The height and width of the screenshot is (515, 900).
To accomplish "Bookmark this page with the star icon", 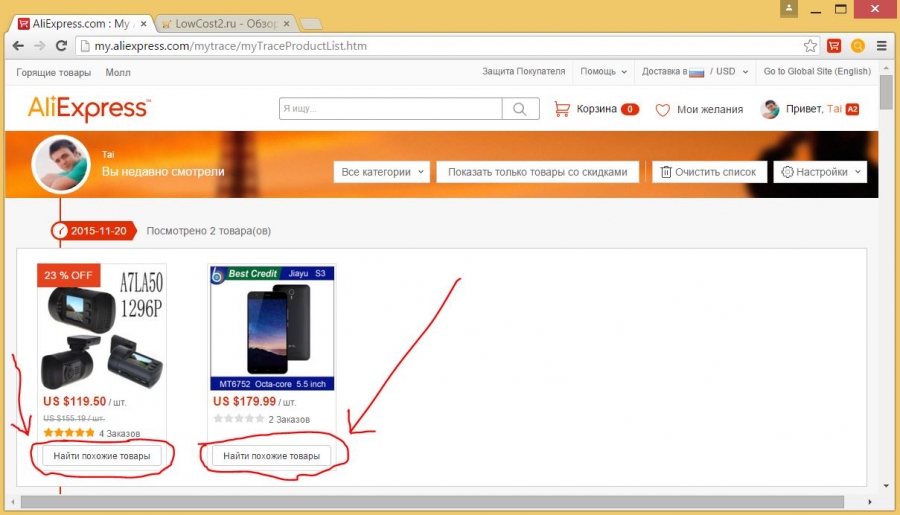I will (810, 46).
